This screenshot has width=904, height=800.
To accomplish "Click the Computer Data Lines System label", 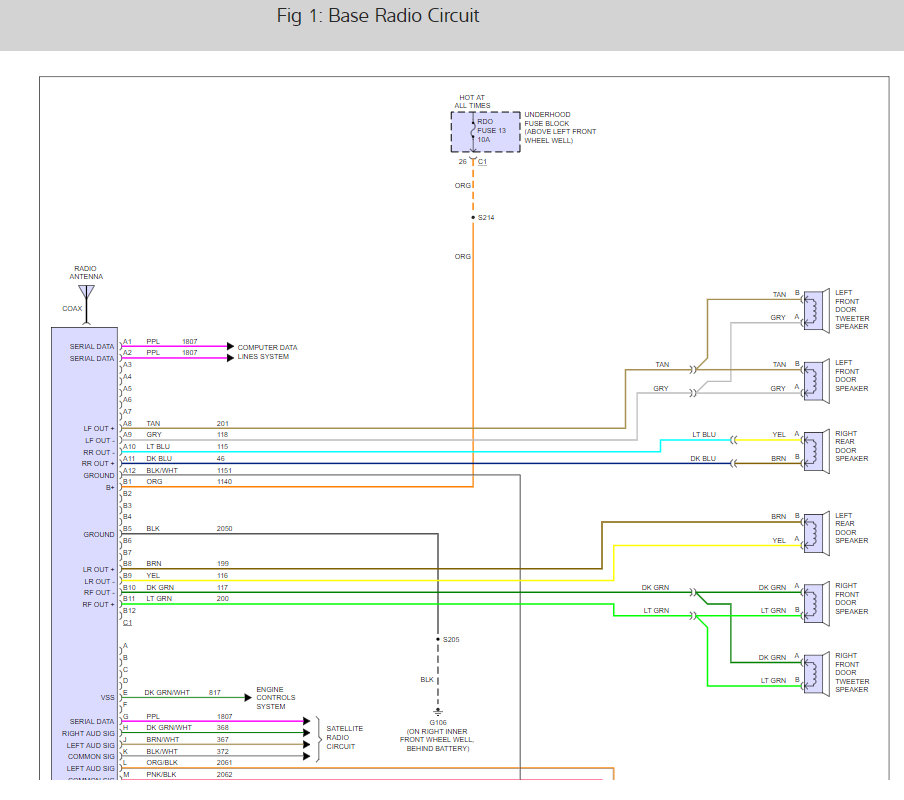I will coord(267,352).
